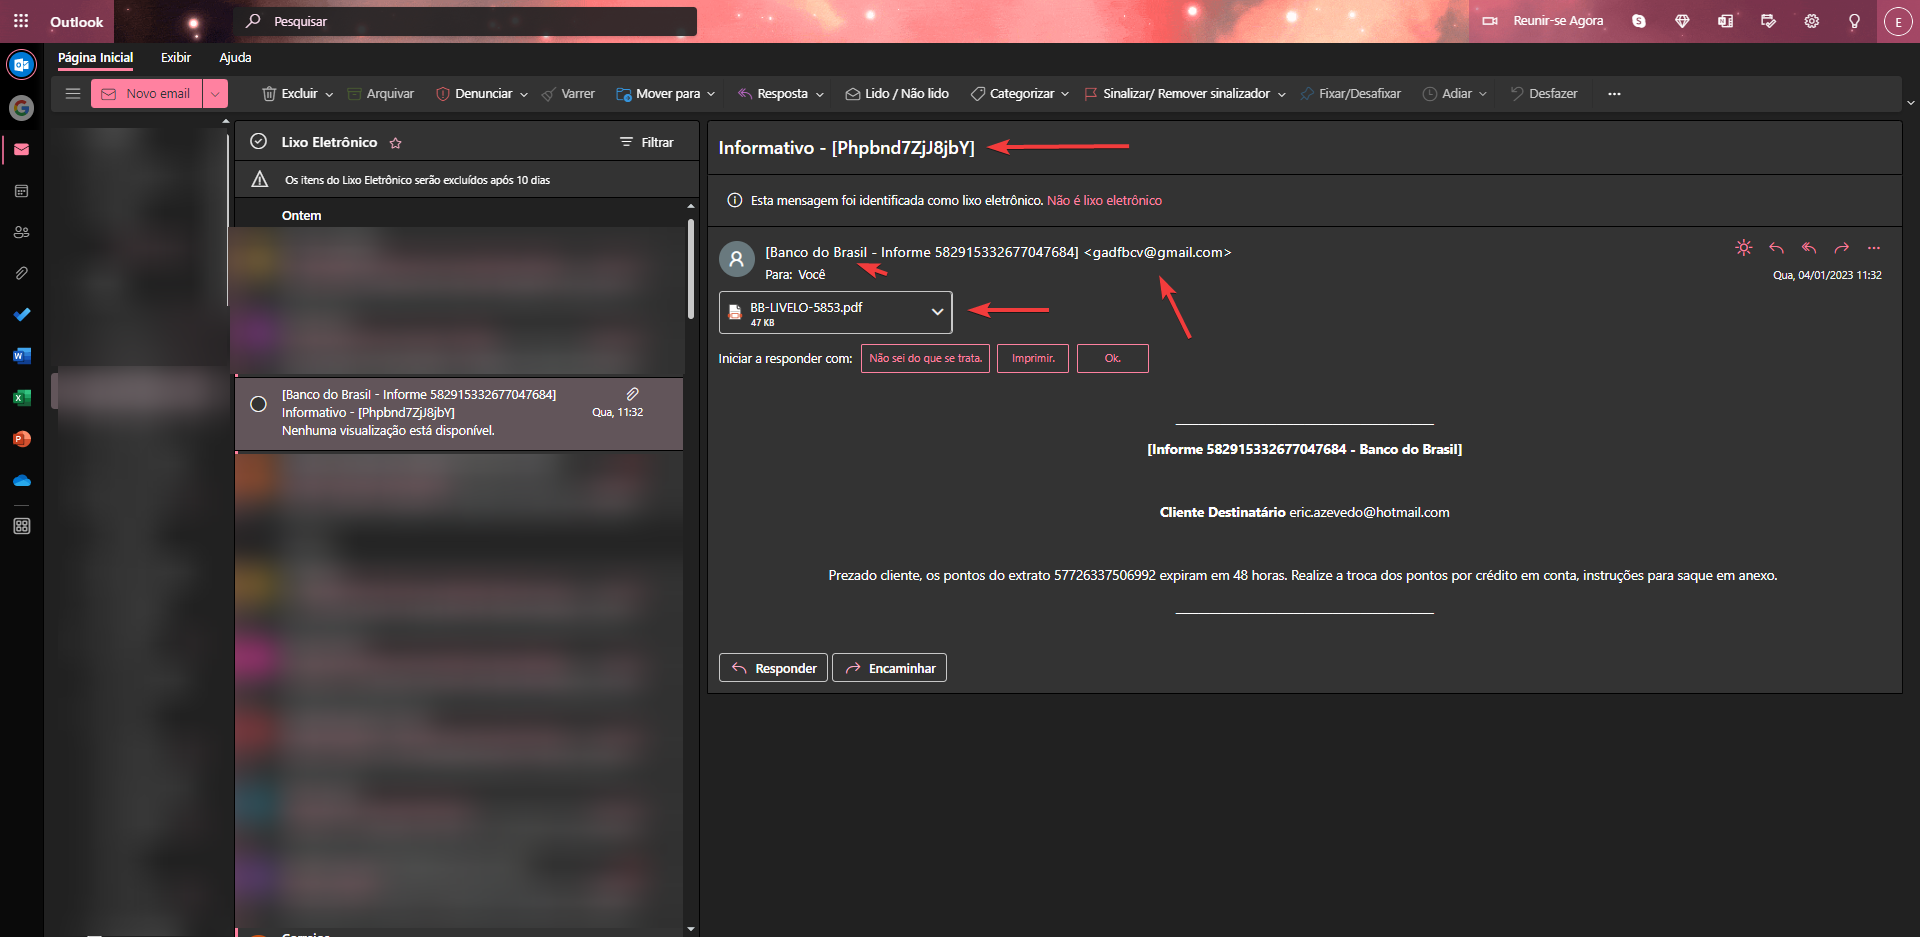Click Não é lixo eletrônico link
The width and height of the screenshot is (1920, 937).
1104,200
